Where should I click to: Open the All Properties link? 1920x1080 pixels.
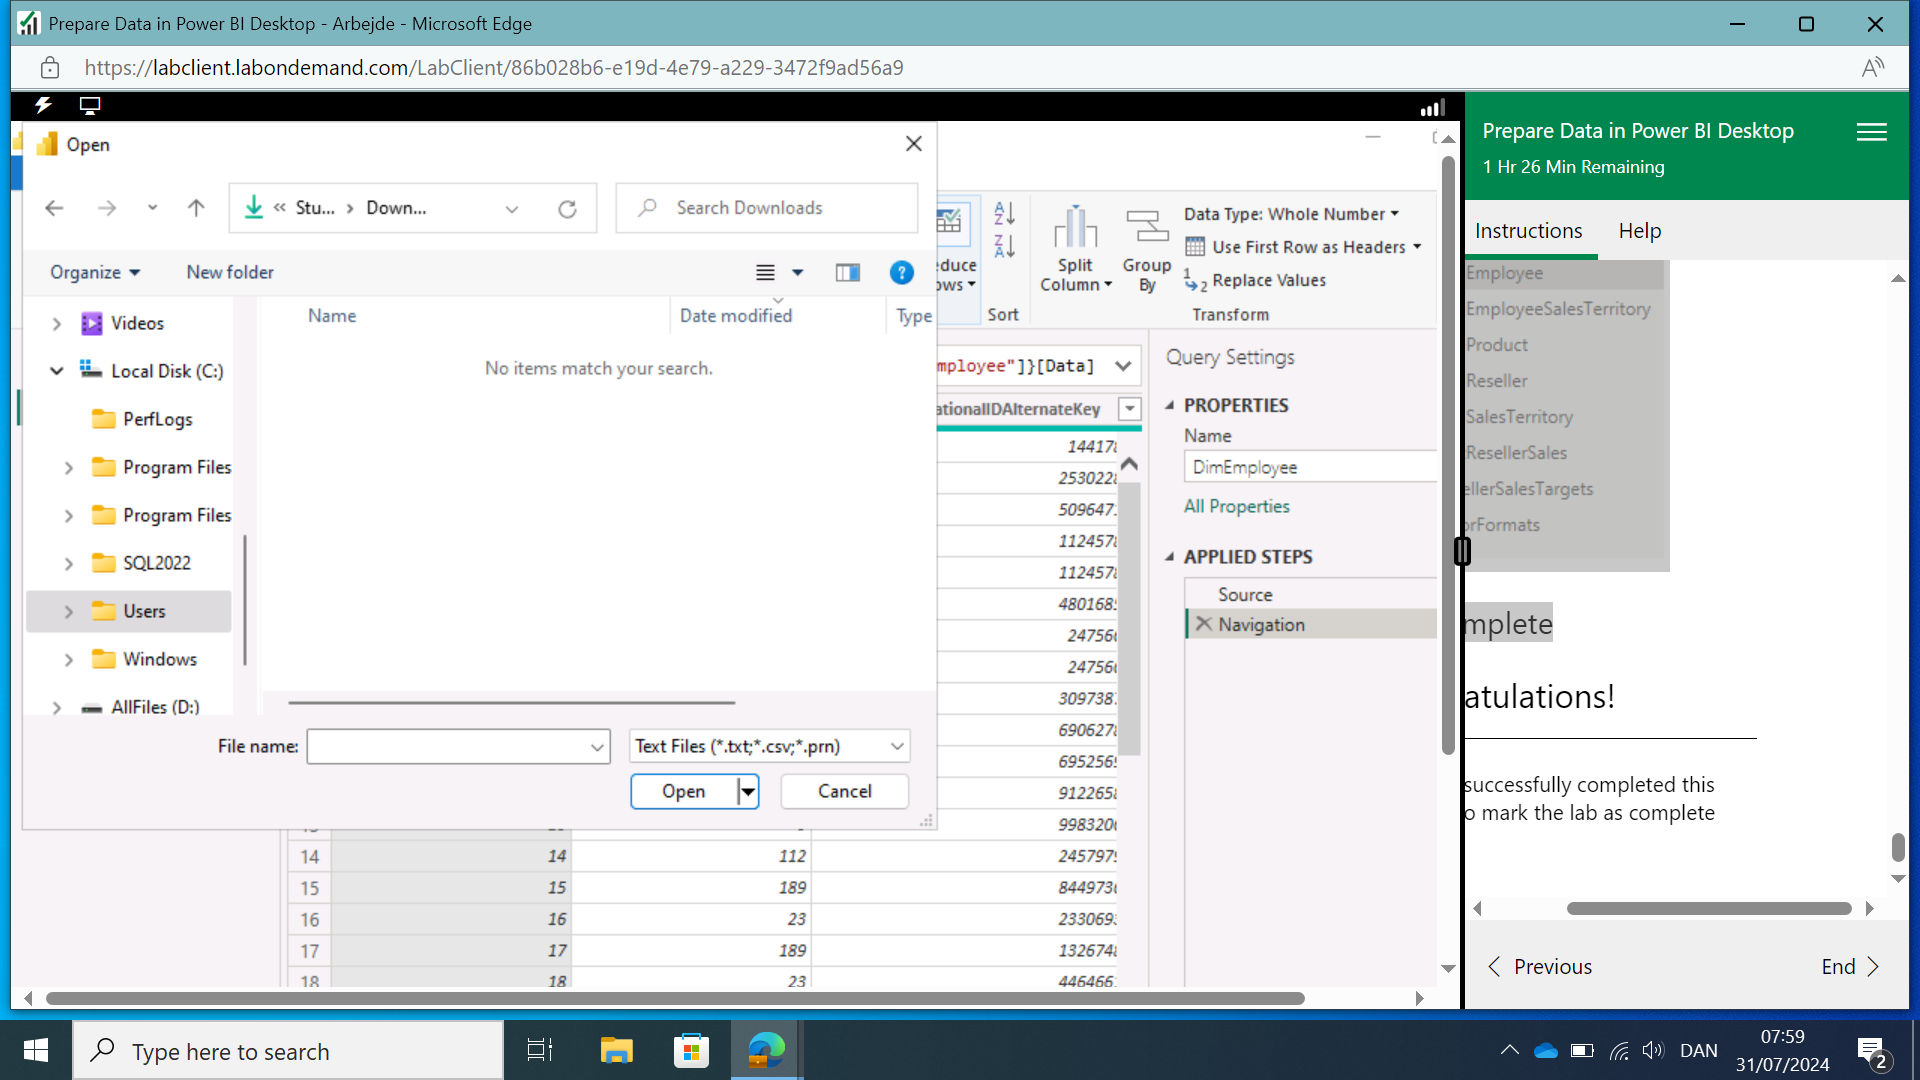[x=1237, y=507]
